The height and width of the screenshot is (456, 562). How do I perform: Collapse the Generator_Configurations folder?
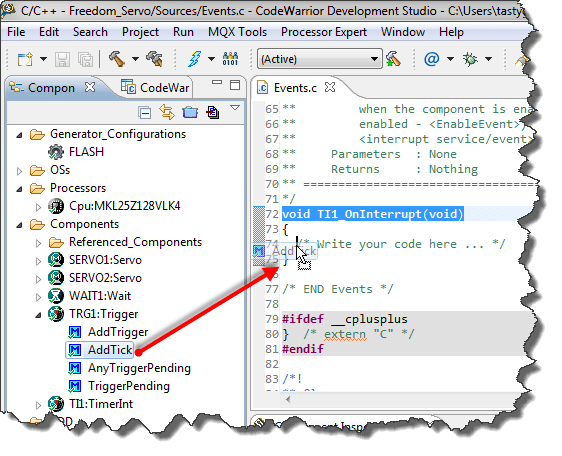[x=20, y=135]
